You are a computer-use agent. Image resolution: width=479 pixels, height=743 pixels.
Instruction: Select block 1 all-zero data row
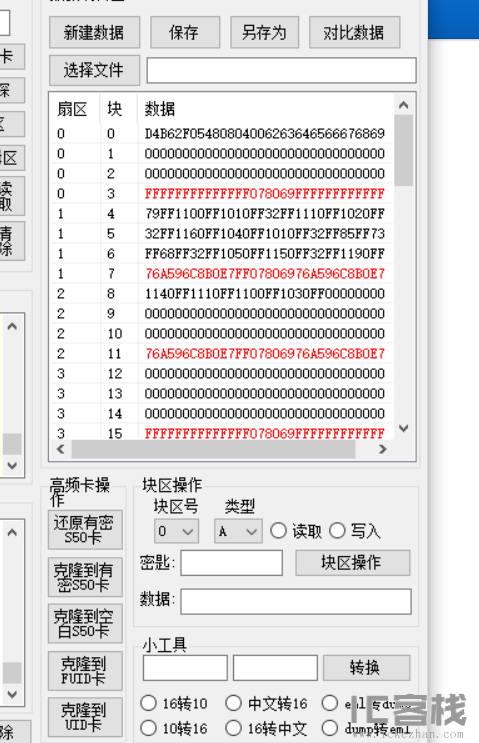[222, 154]
